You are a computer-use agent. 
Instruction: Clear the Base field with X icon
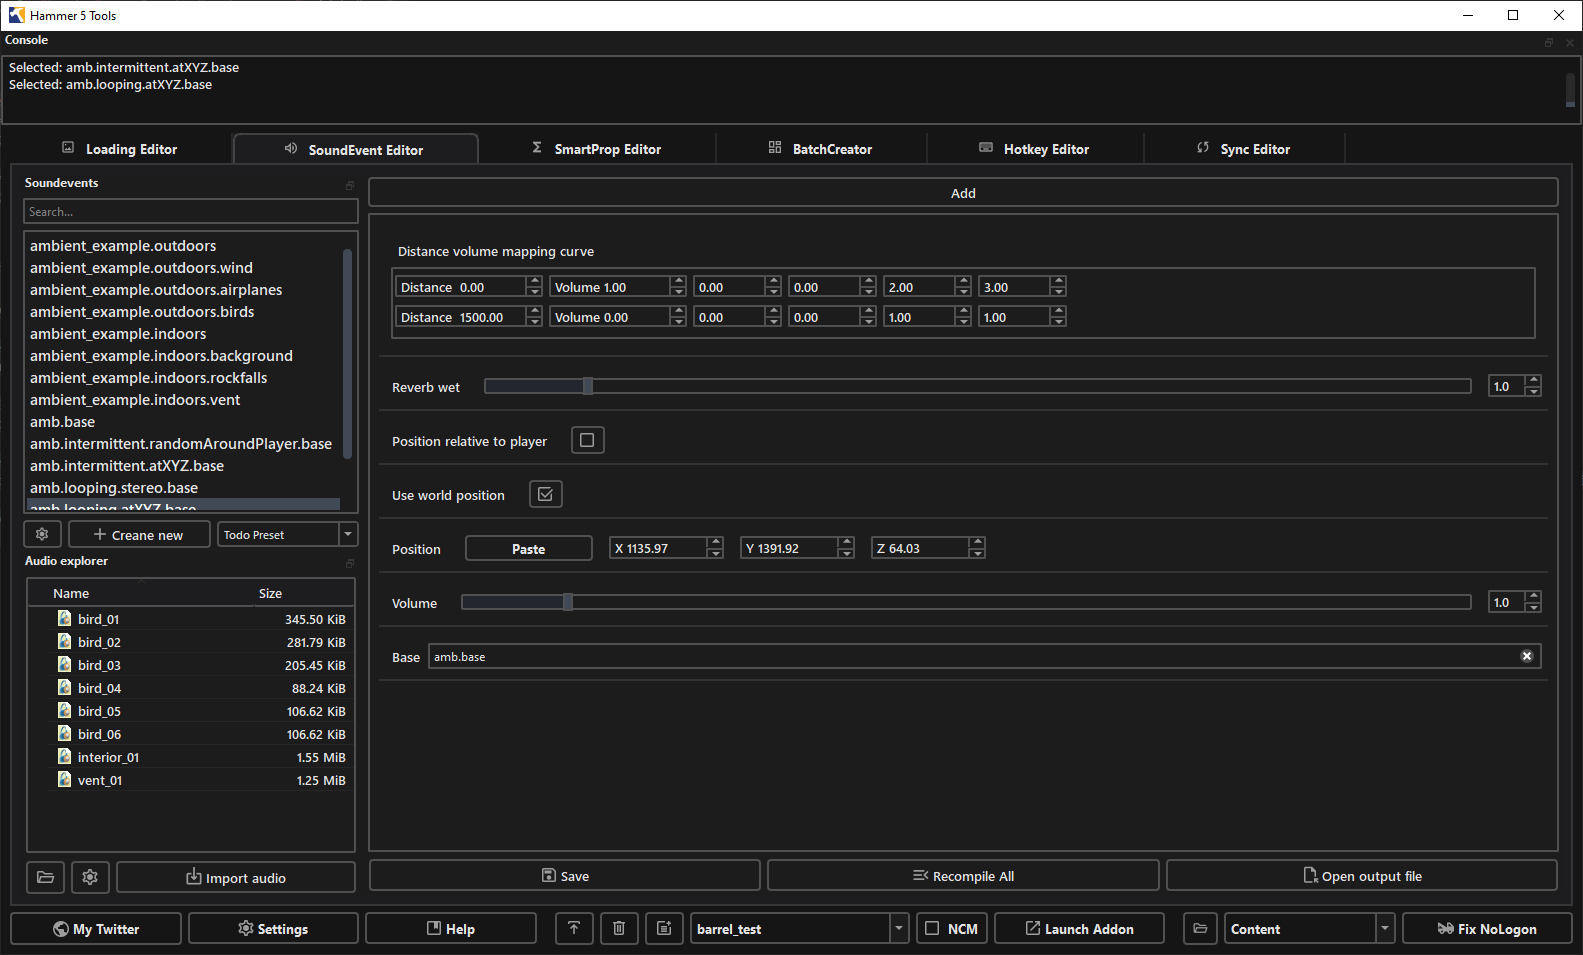pyautogui.click(x=1527, y=656)
